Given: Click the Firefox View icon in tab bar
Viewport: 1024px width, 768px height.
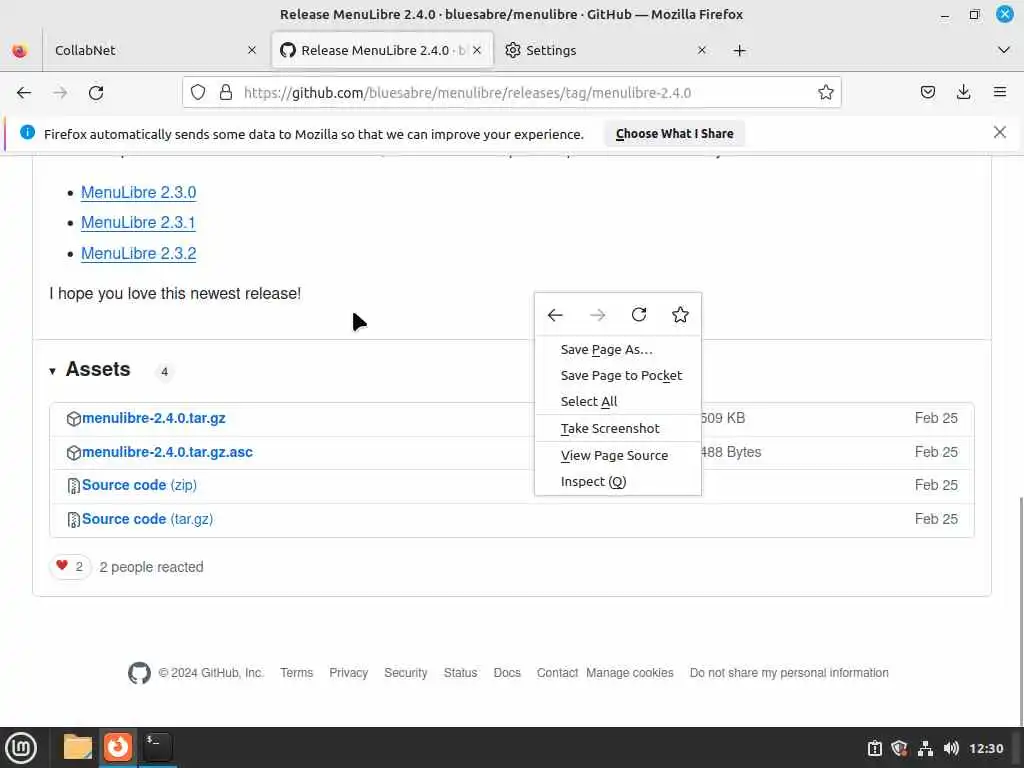Looking at the screenshot, I should [x=20, y=50].
